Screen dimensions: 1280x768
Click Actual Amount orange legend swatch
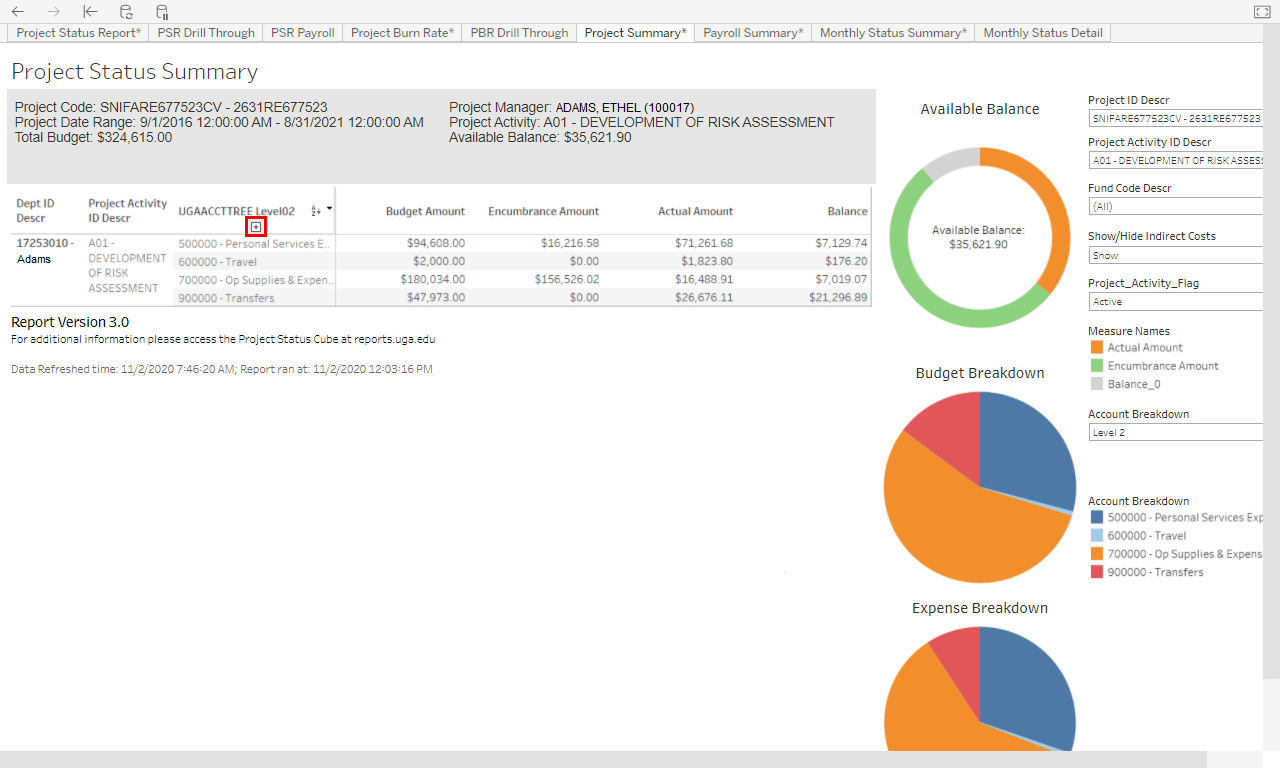[x=1097, y=348]
